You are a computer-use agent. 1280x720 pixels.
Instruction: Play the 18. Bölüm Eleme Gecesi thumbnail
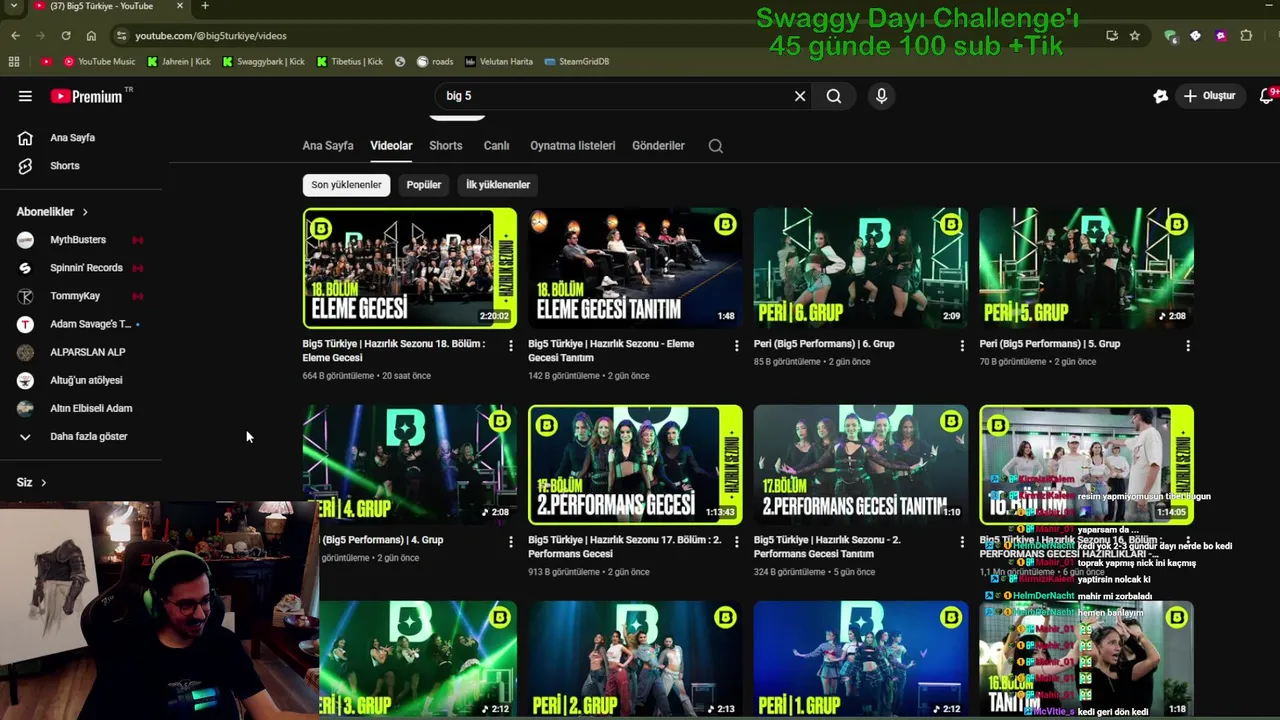[410, 268]
